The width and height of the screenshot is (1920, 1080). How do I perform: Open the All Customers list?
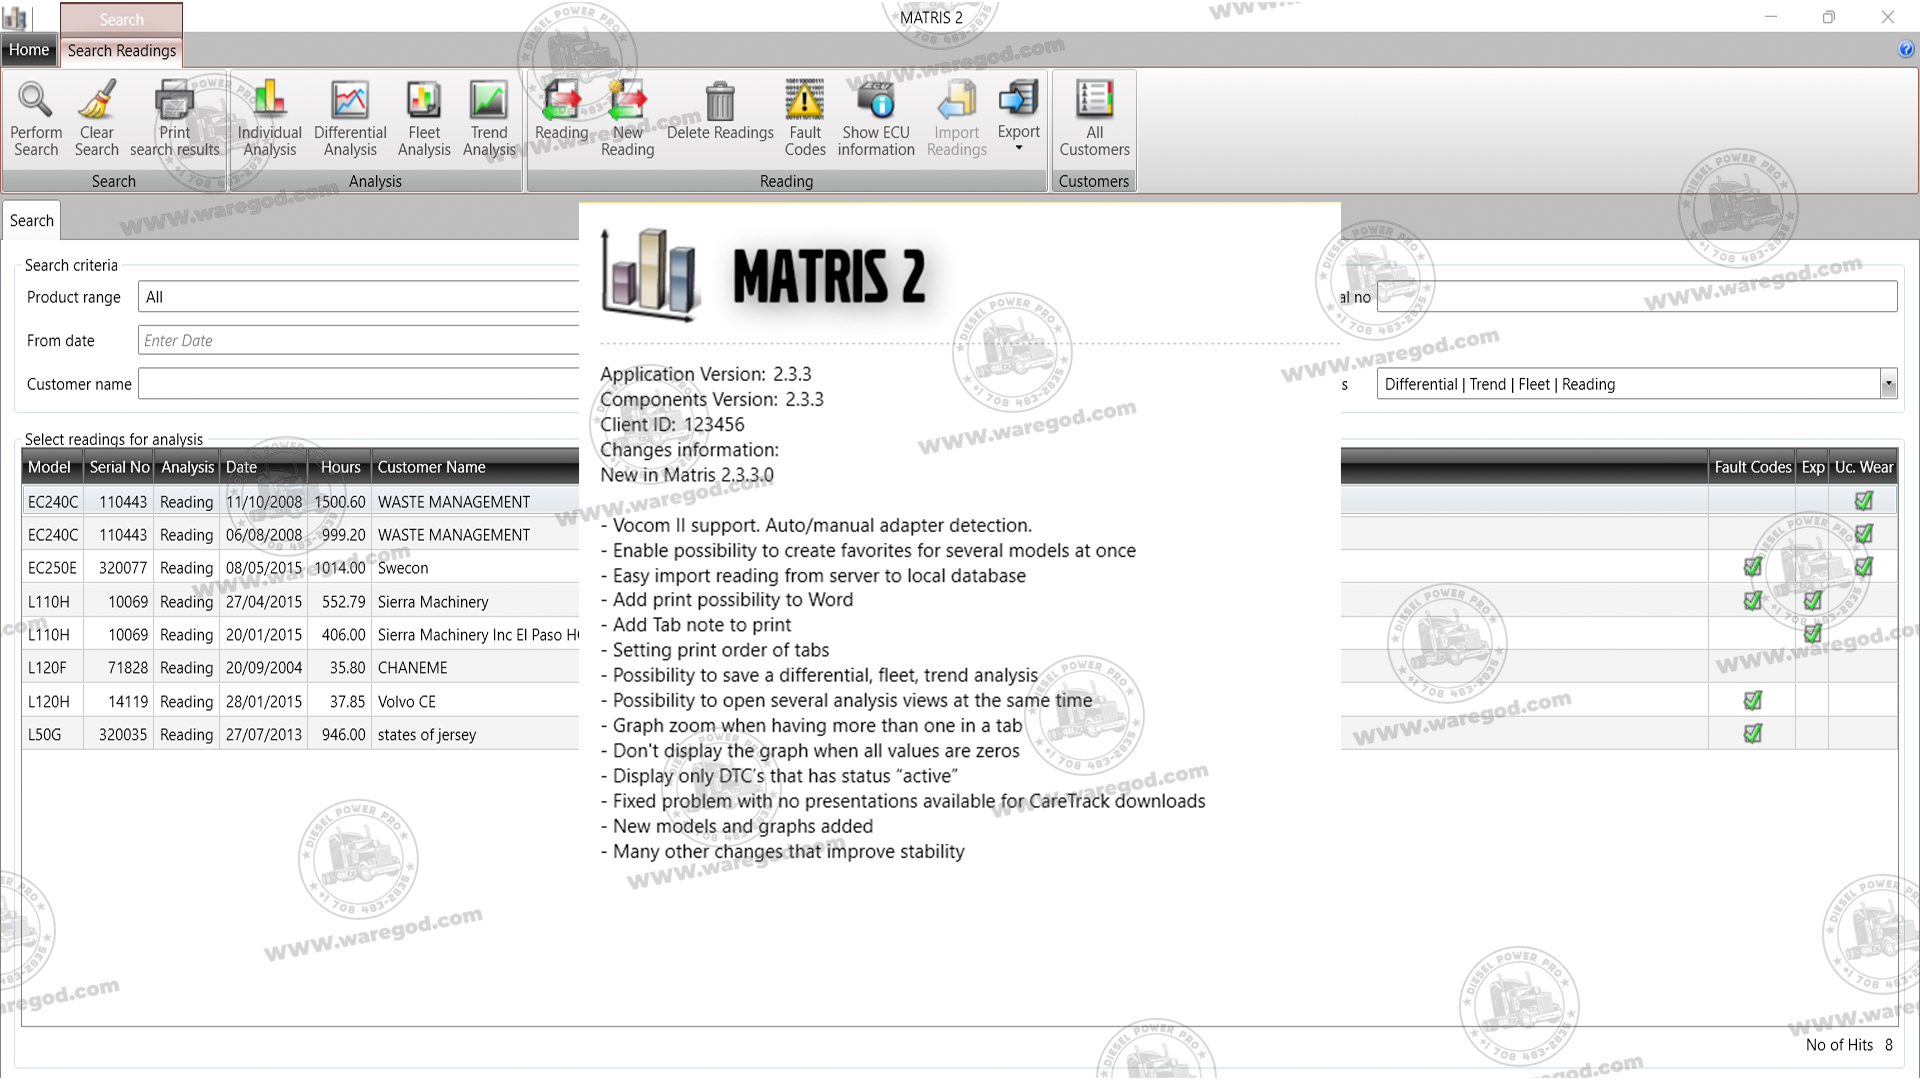(1094, 101)
